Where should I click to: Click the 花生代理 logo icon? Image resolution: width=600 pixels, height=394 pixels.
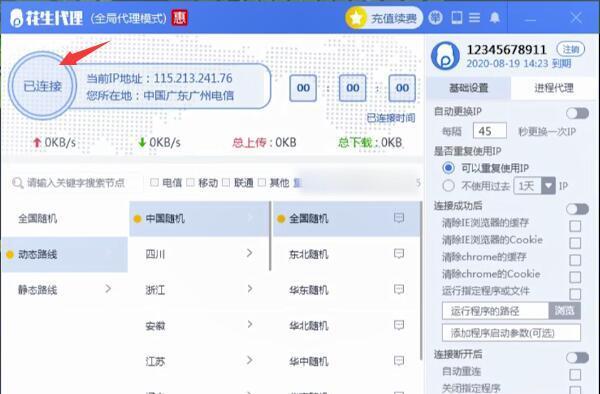[16, 18]
